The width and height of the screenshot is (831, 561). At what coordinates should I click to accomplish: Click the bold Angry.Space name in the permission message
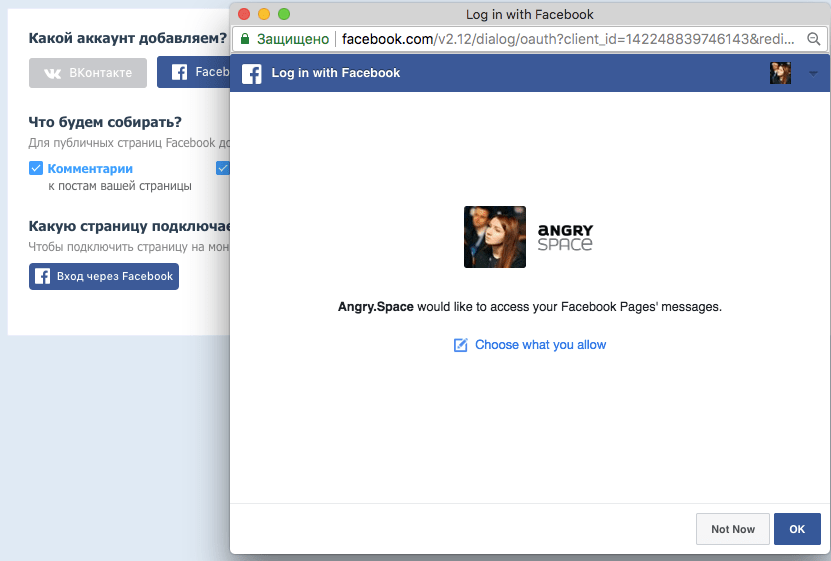point(376,307)
